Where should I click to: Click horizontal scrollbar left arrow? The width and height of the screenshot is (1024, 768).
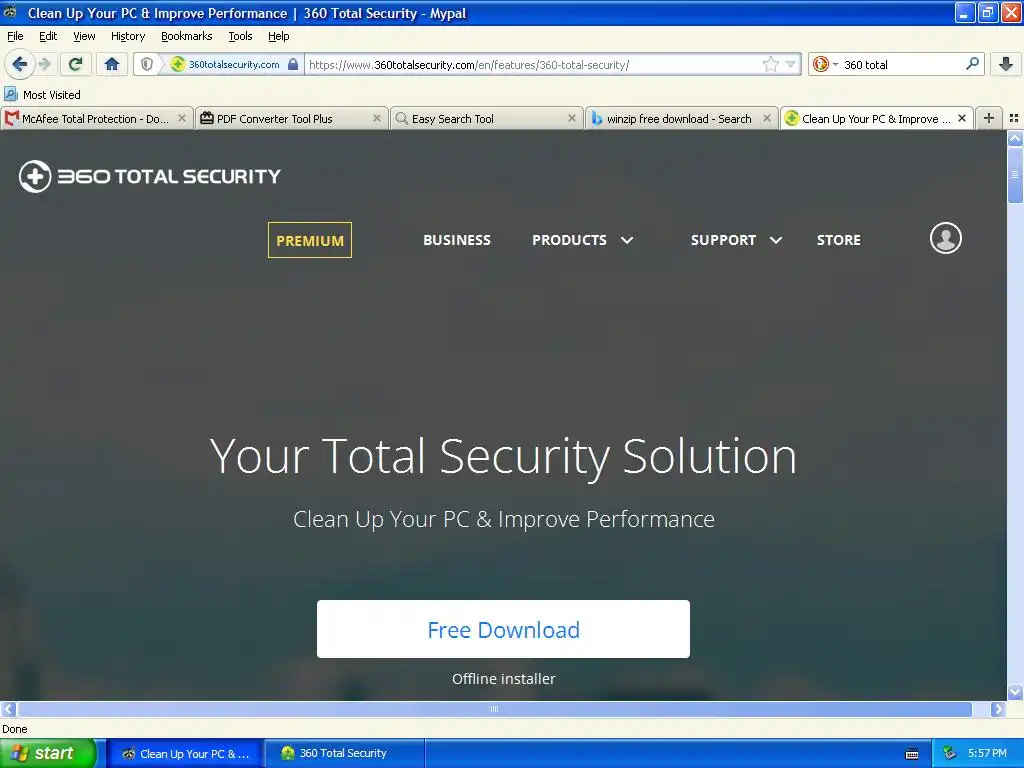(x=8, y=709)
